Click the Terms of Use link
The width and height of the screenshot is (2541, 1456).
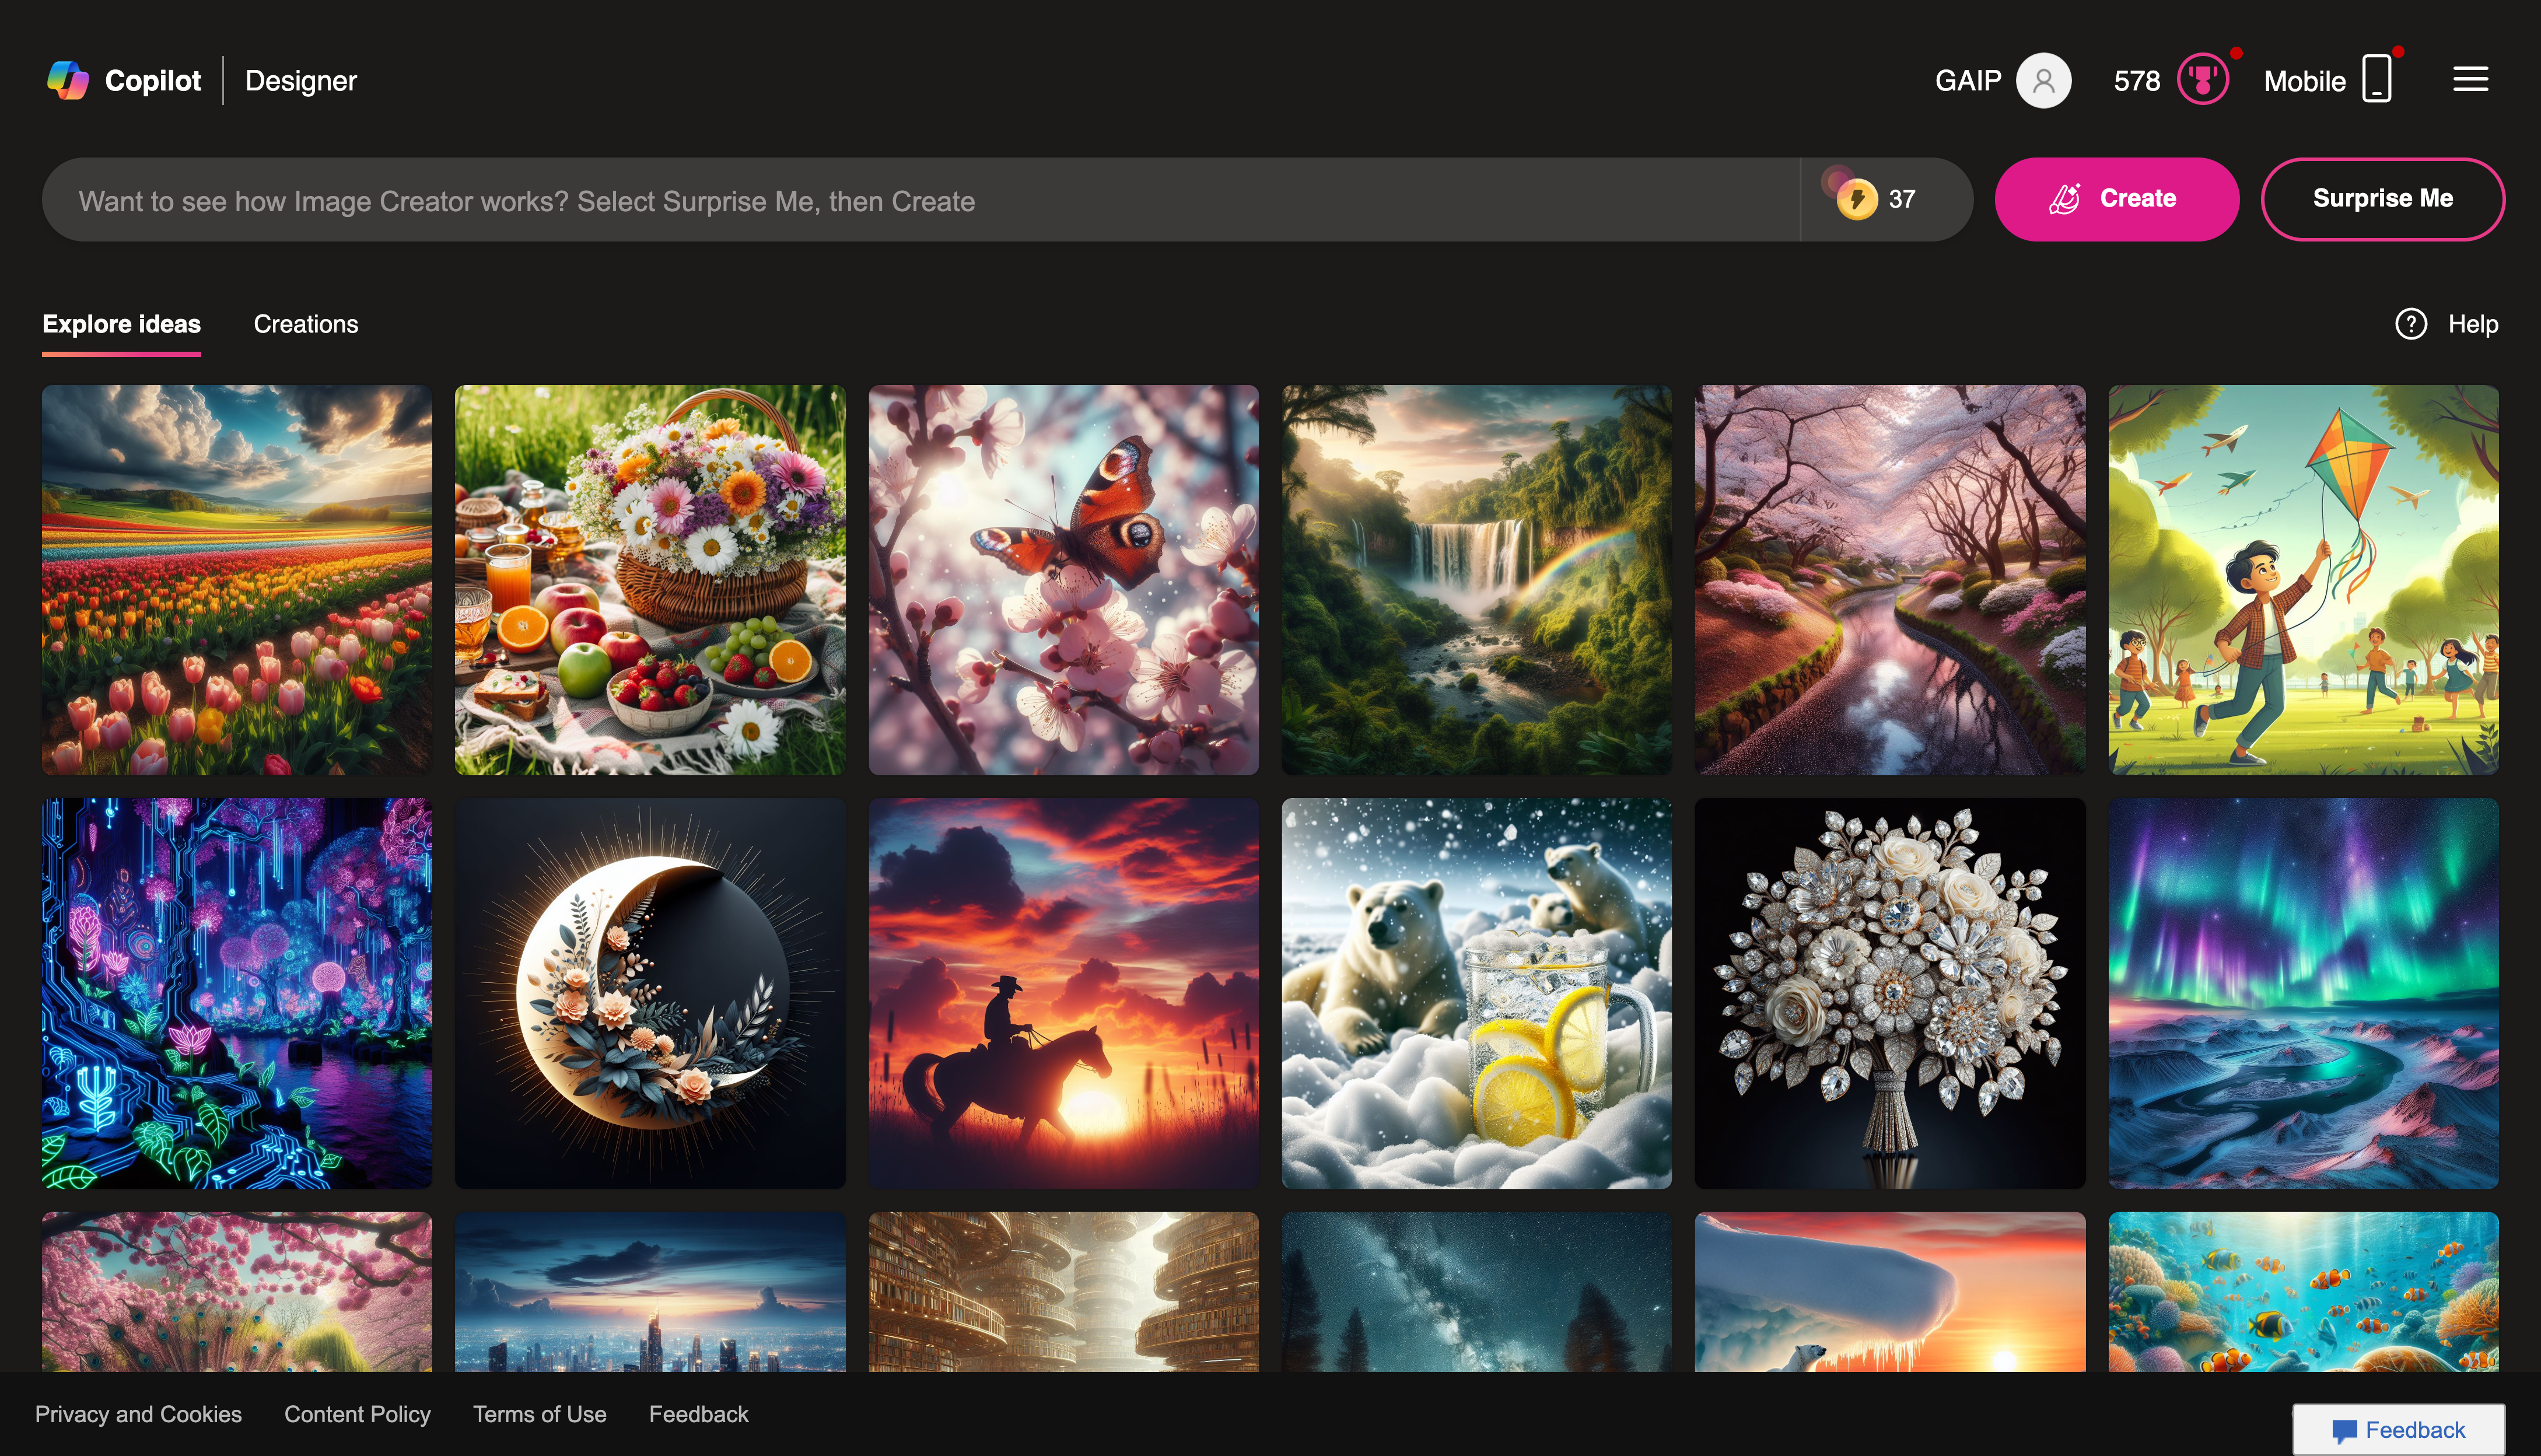click(x=539, y=1414)
